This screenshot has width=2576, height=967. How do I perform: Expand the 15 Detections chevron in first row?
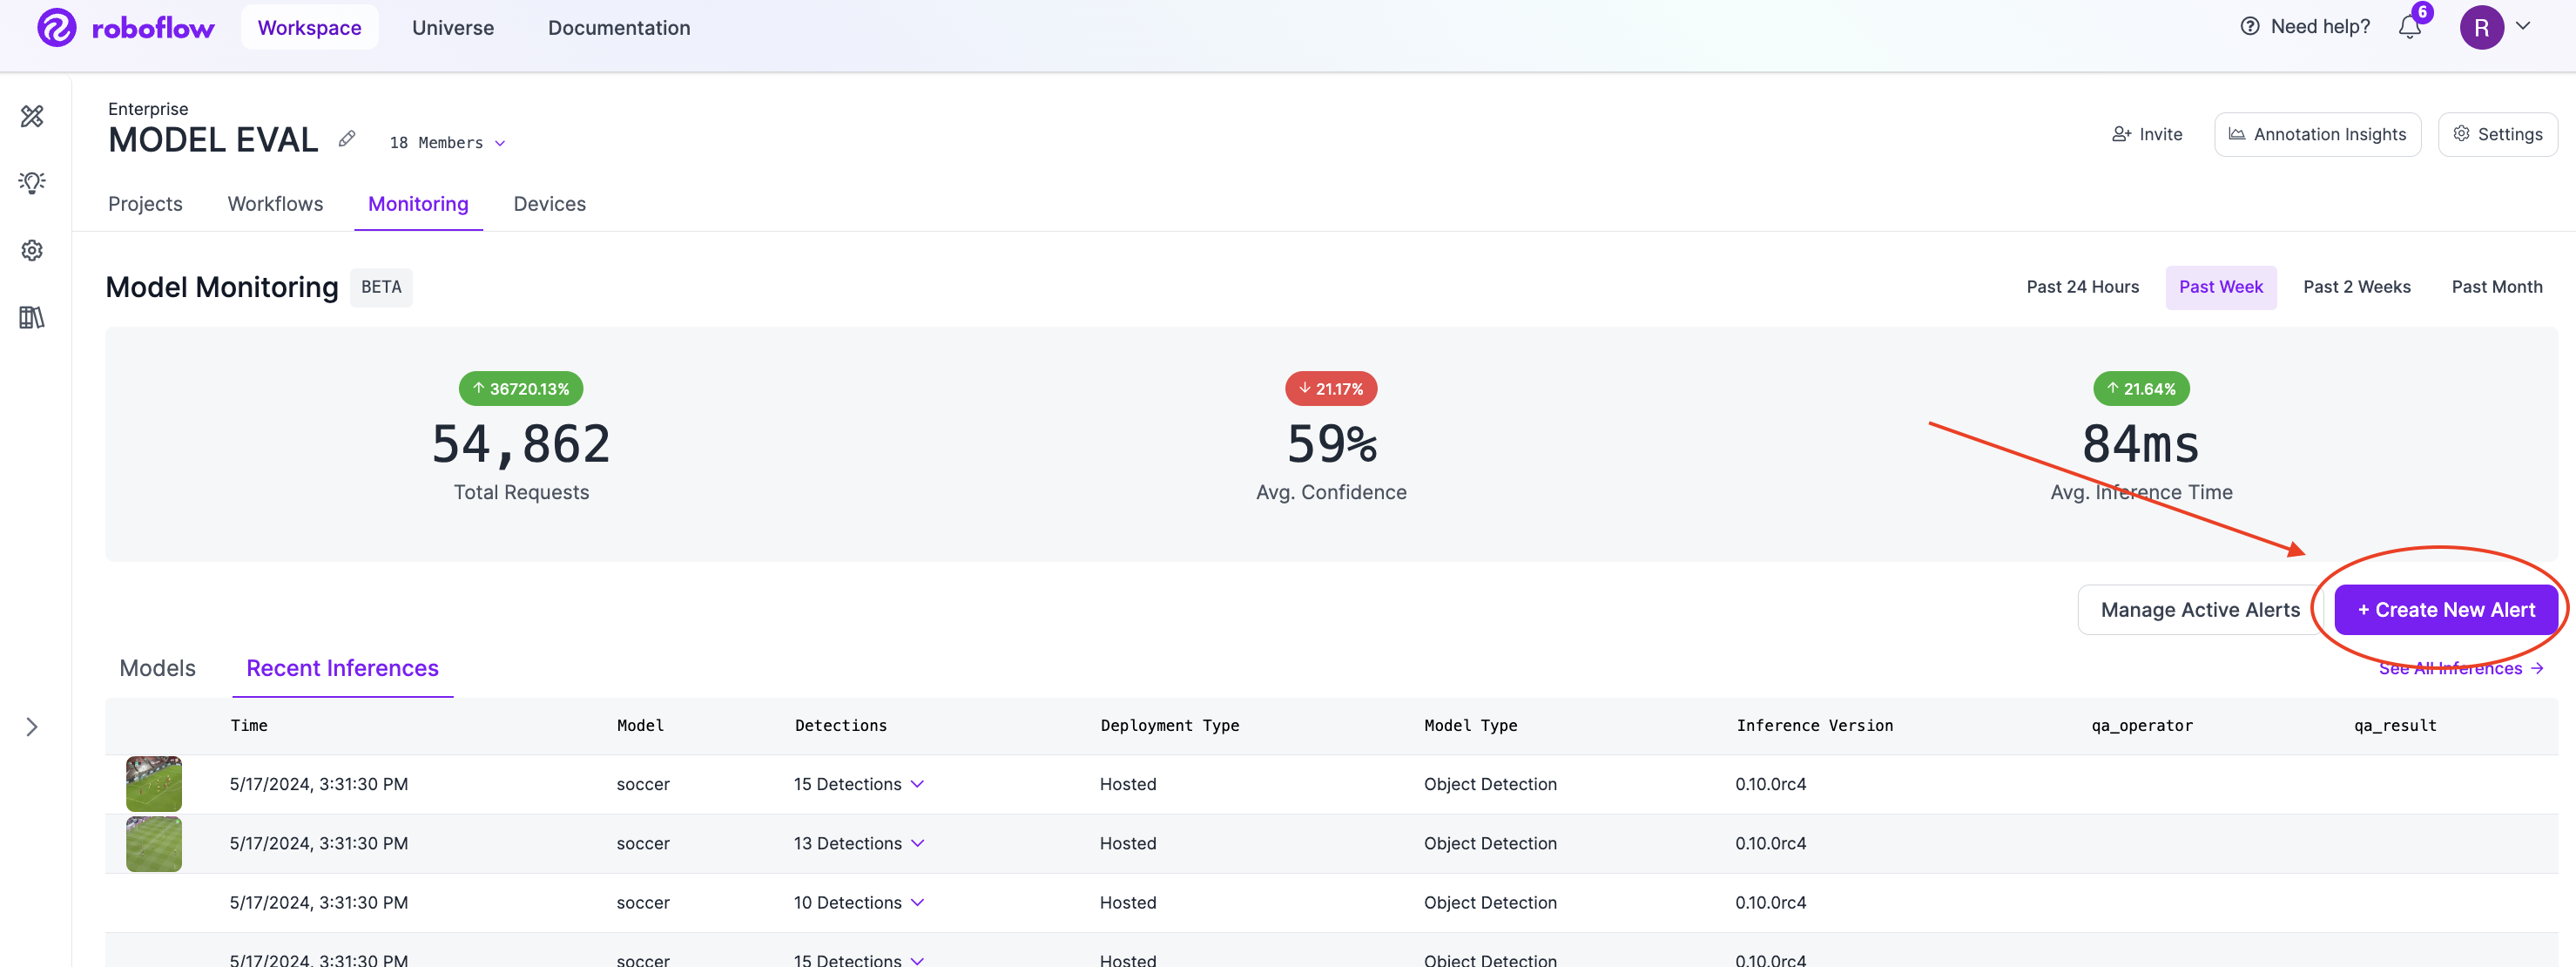917,784
